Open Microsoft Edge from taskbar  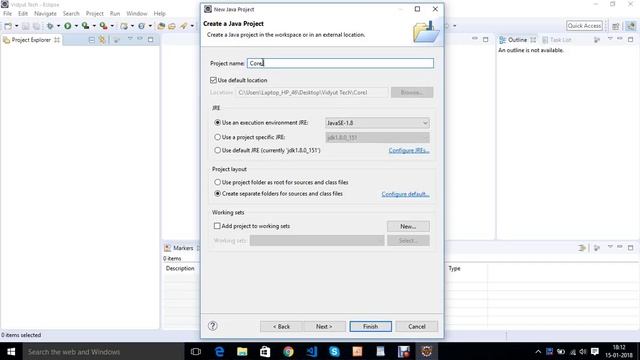coord(219,351)
